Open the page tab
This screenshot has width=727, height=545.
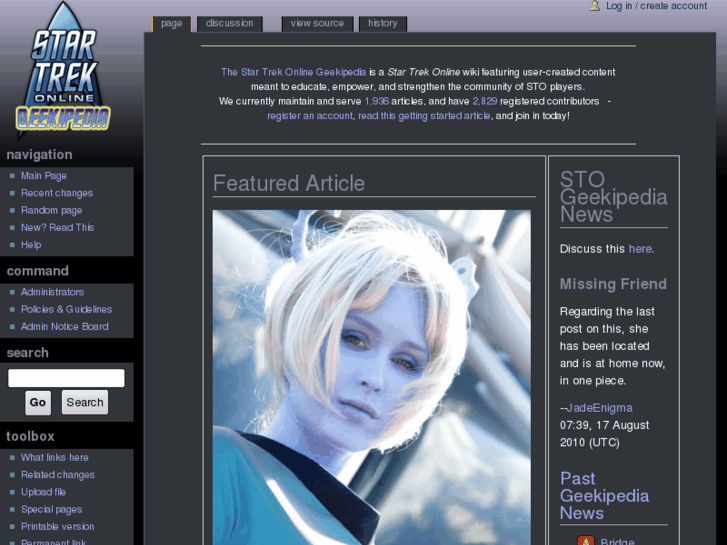point(172,24)
